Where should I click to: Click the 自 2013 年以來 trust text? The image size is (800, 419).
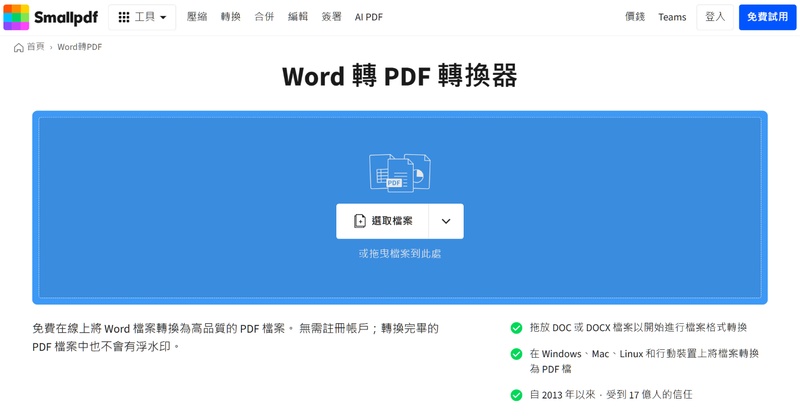[x=611, y=395]
